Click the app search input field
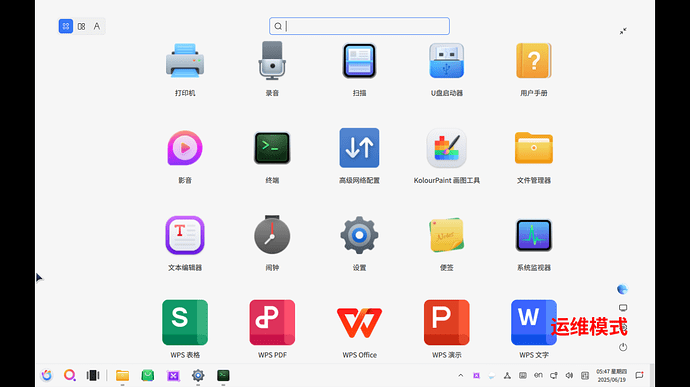This screenshot has height=387, width=690. (x=359, y=26)
